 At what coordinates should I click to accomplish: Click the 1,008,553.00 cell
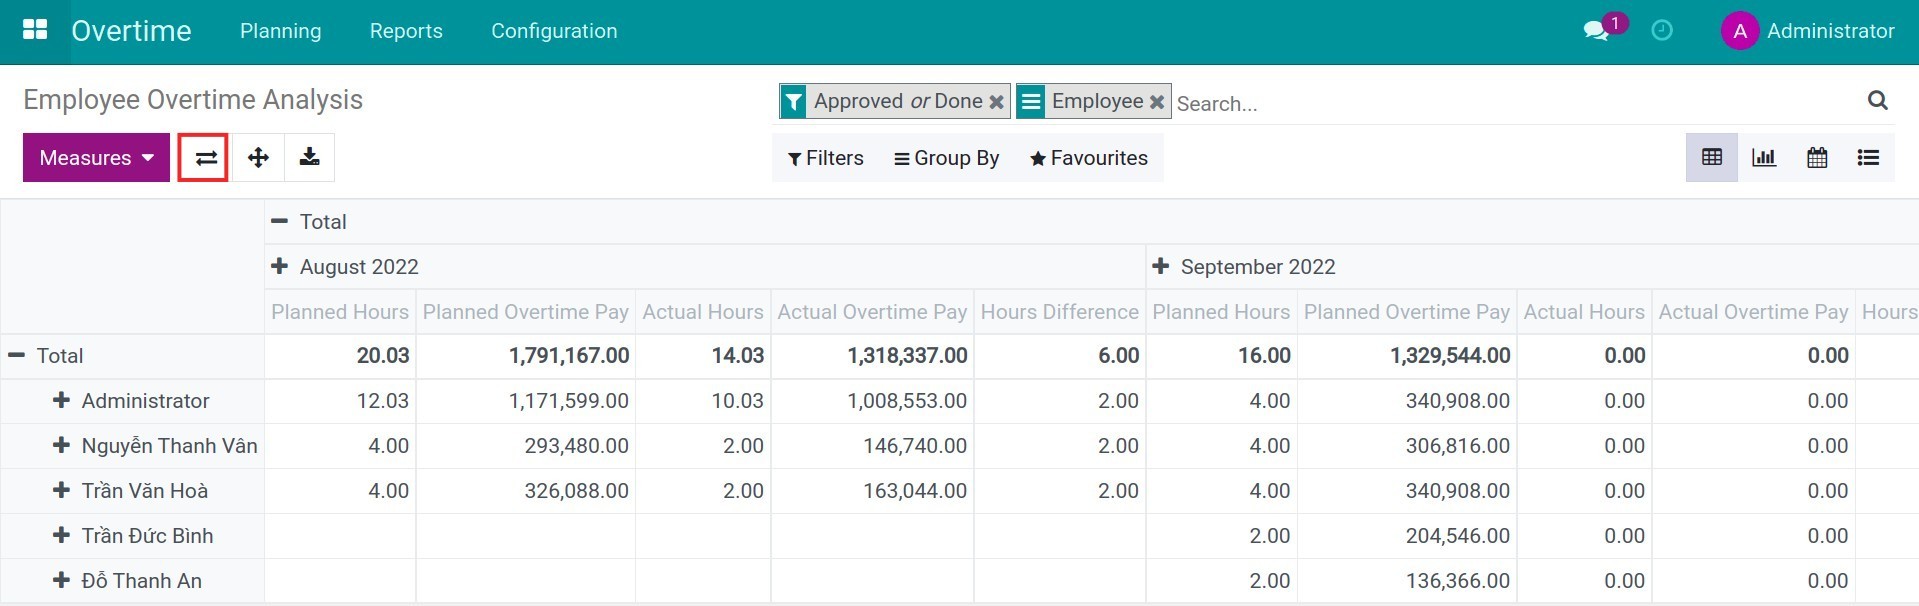(x=872, y=401)
